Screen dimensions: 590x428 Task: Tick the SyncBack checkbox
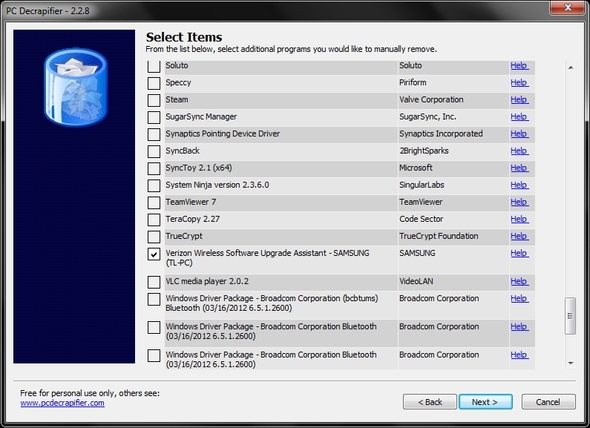[x=154, y=151]
